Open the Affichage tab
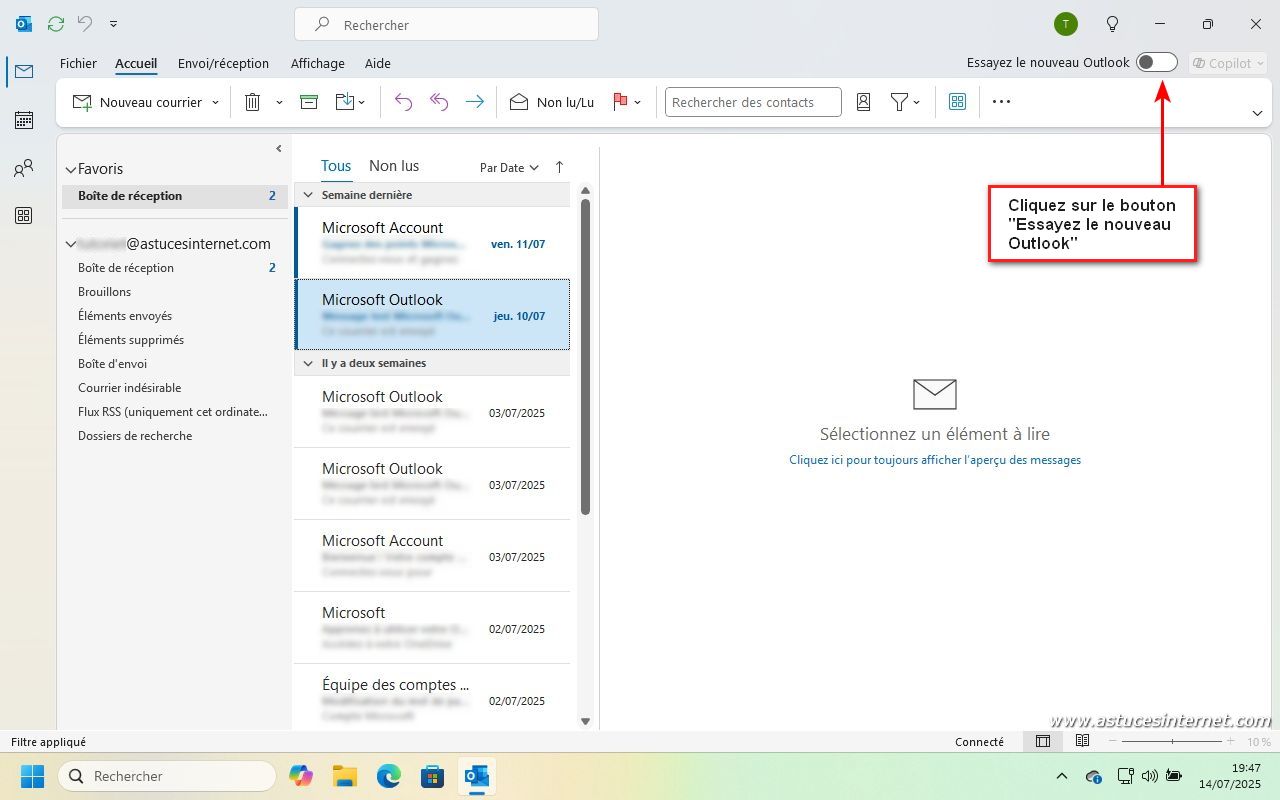Screen dimensions: 1280x800 tap(318, 63)
